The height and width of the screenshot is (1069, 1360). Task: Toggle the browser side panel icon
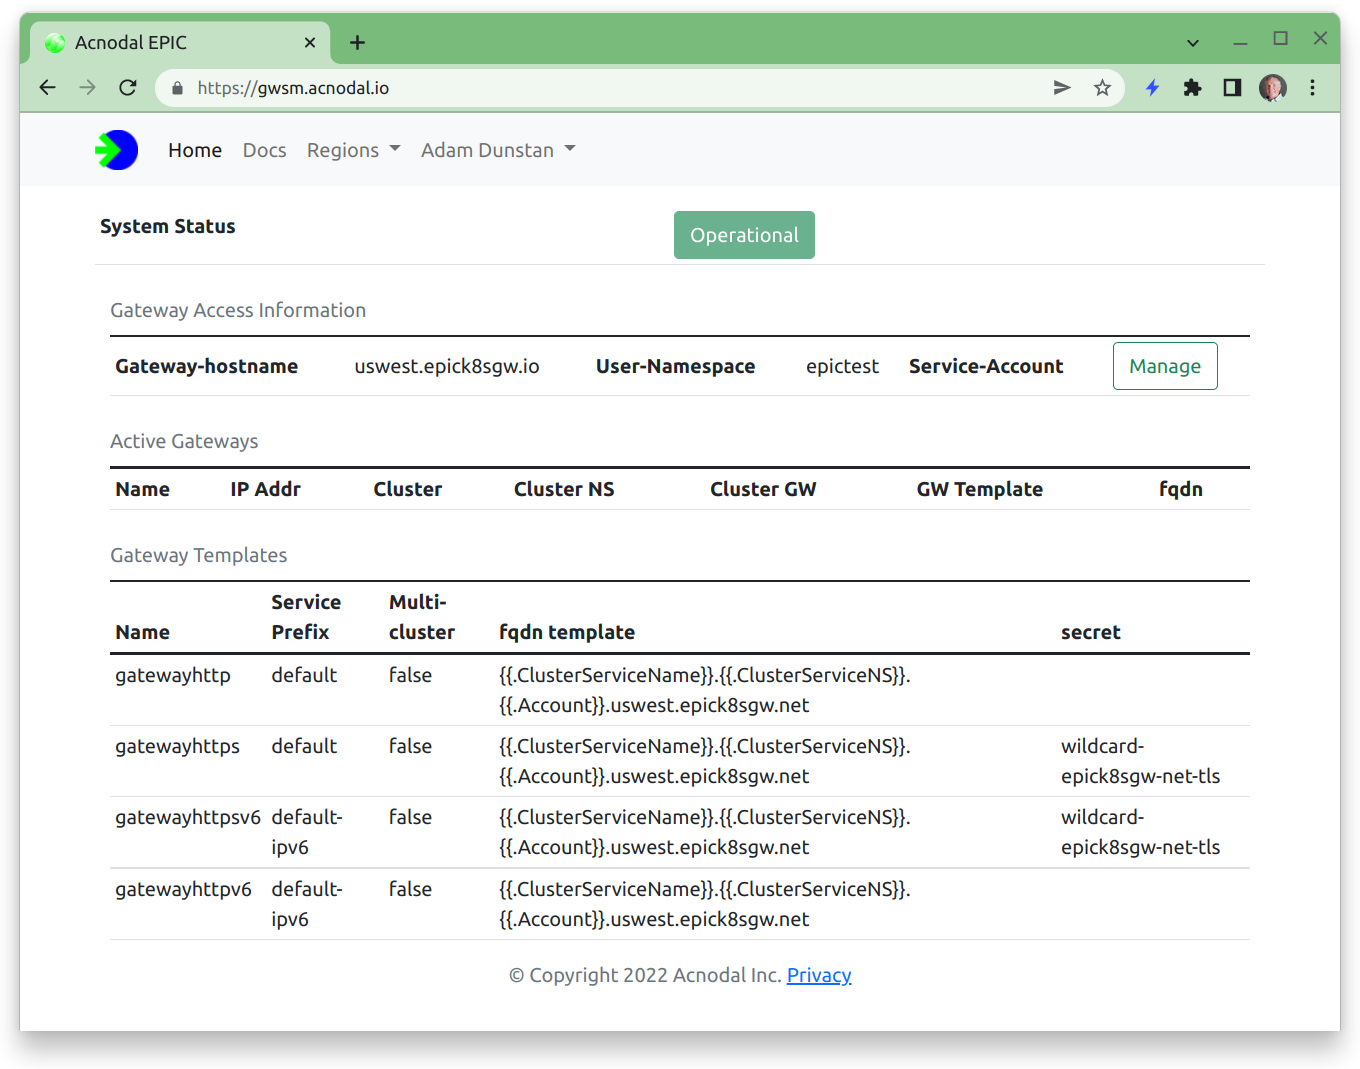point(1232,88)
